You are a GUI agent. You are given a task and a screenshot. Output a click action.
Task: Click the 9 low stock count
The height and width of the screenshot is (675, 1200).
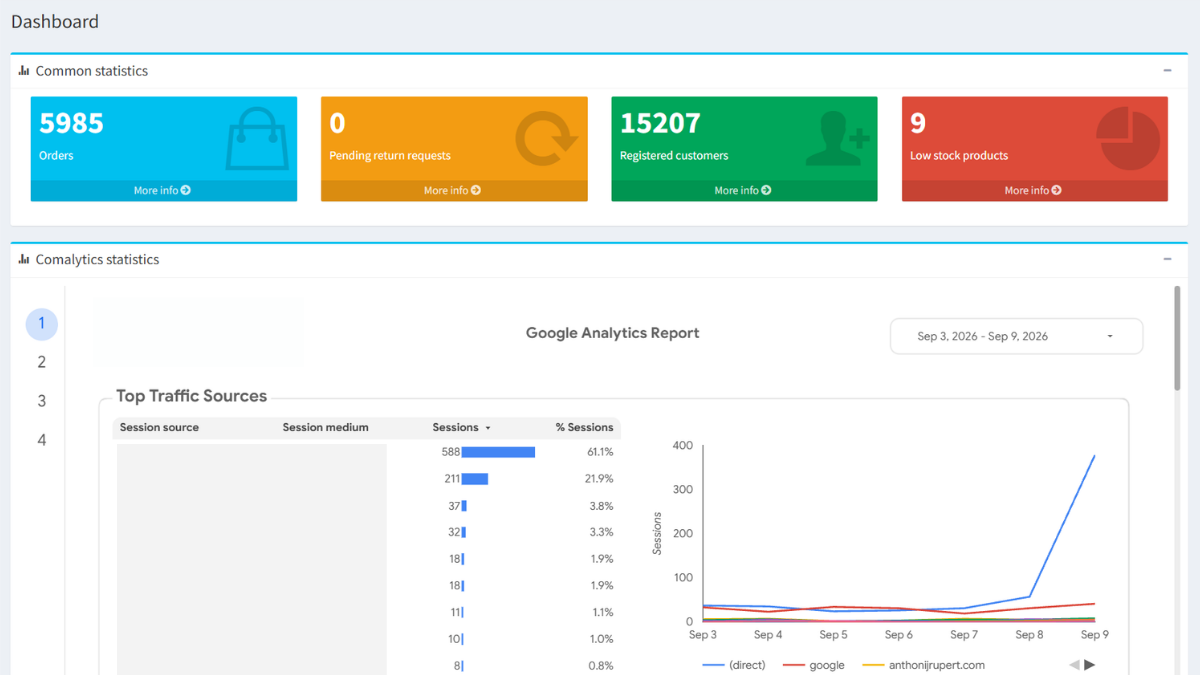(x=918, y=123)
